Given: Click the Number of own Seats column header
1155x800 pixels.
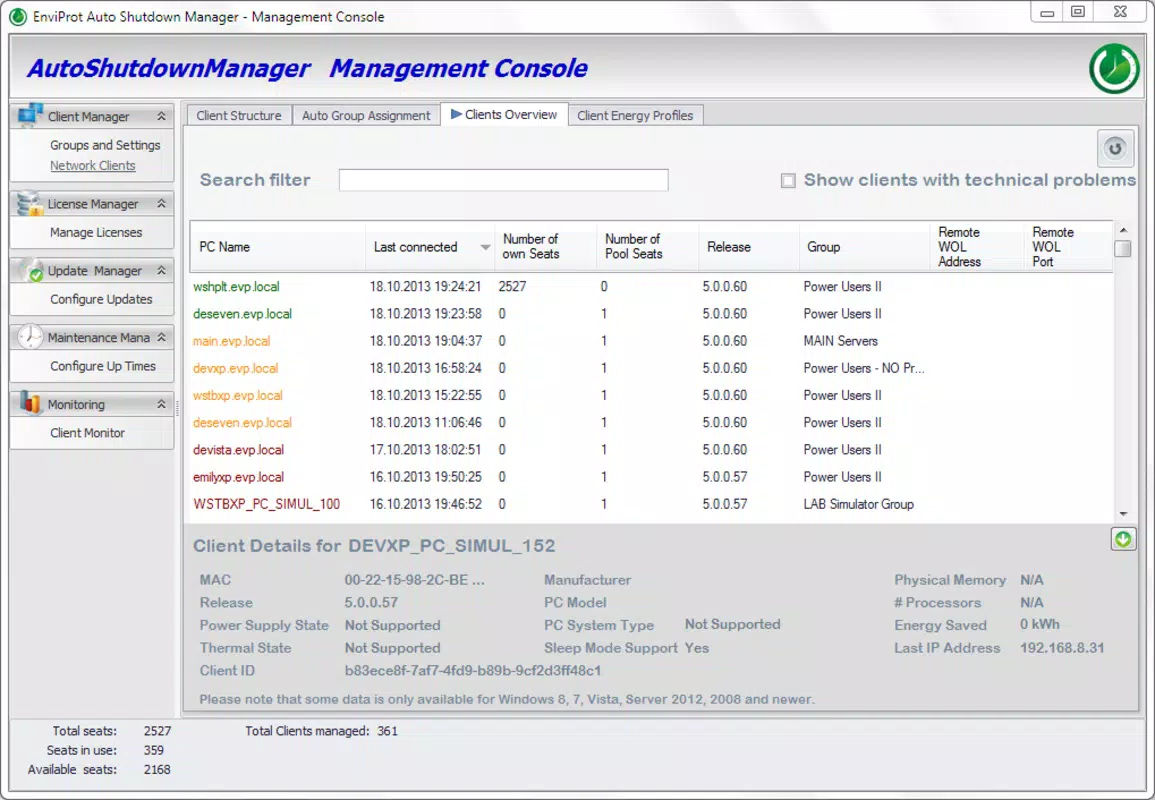Looking at the screenshot, I should tap(546, 247).
